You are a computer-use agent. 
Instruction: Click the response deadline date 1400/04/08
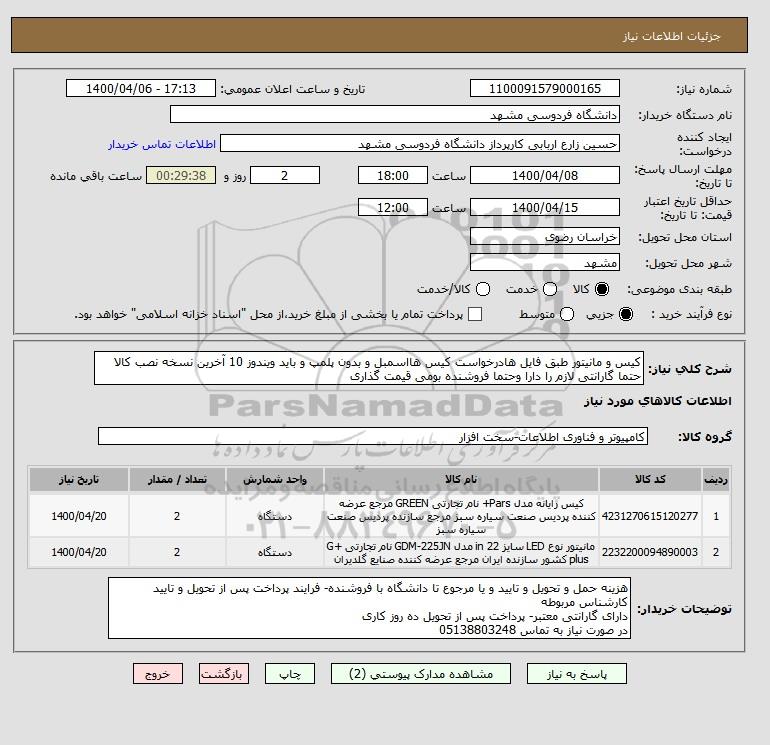pyautogui.click(x=545, y=175)
